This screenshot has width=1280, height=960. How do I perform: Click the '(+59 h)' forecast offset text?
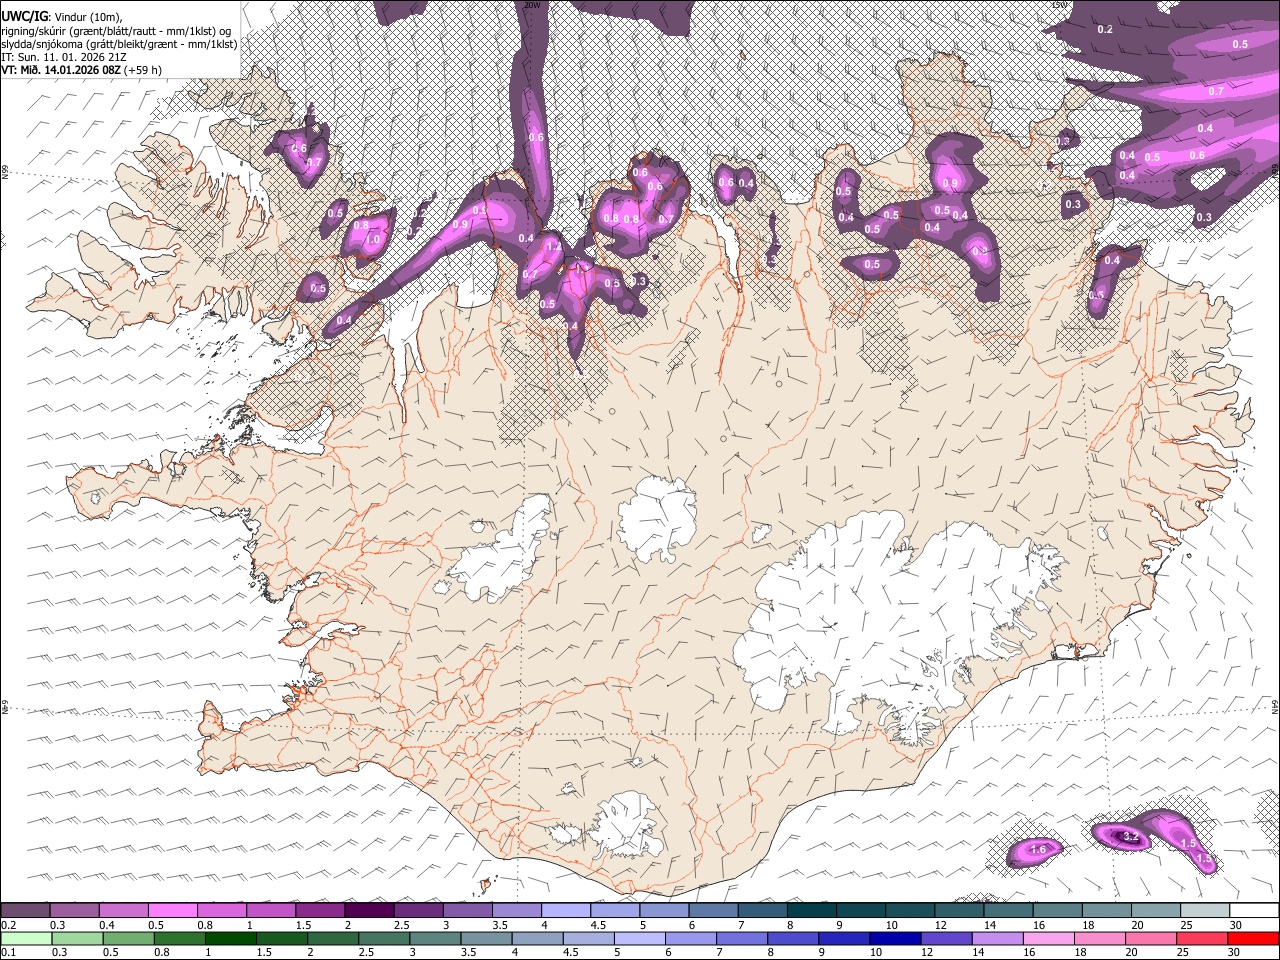[143, 70]
